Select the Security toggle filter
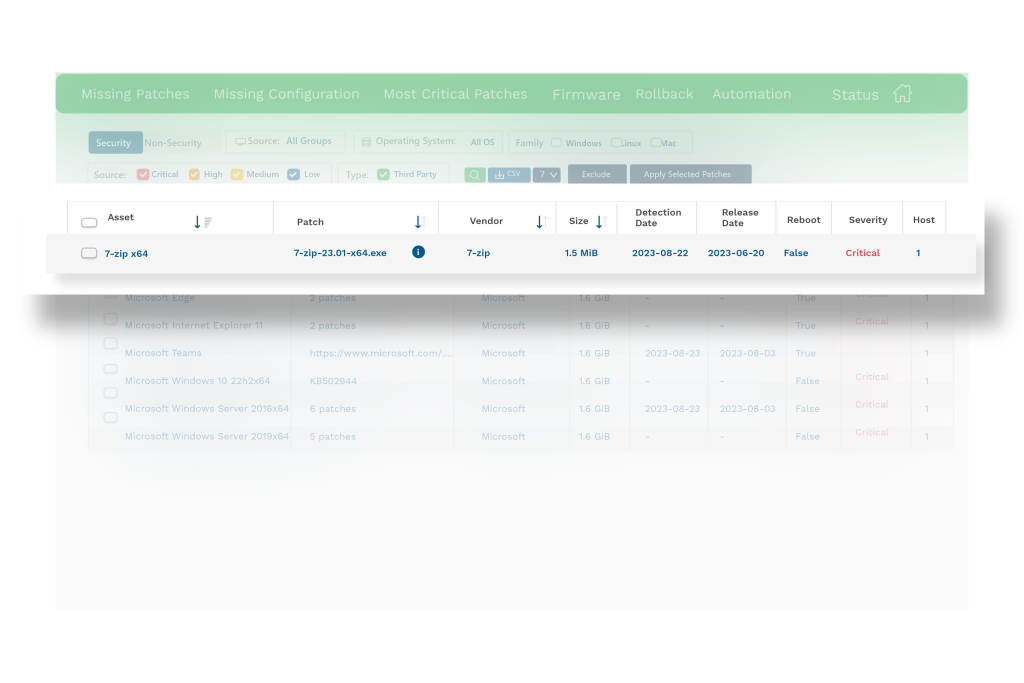1024x683 pixels. click(114, 142)
